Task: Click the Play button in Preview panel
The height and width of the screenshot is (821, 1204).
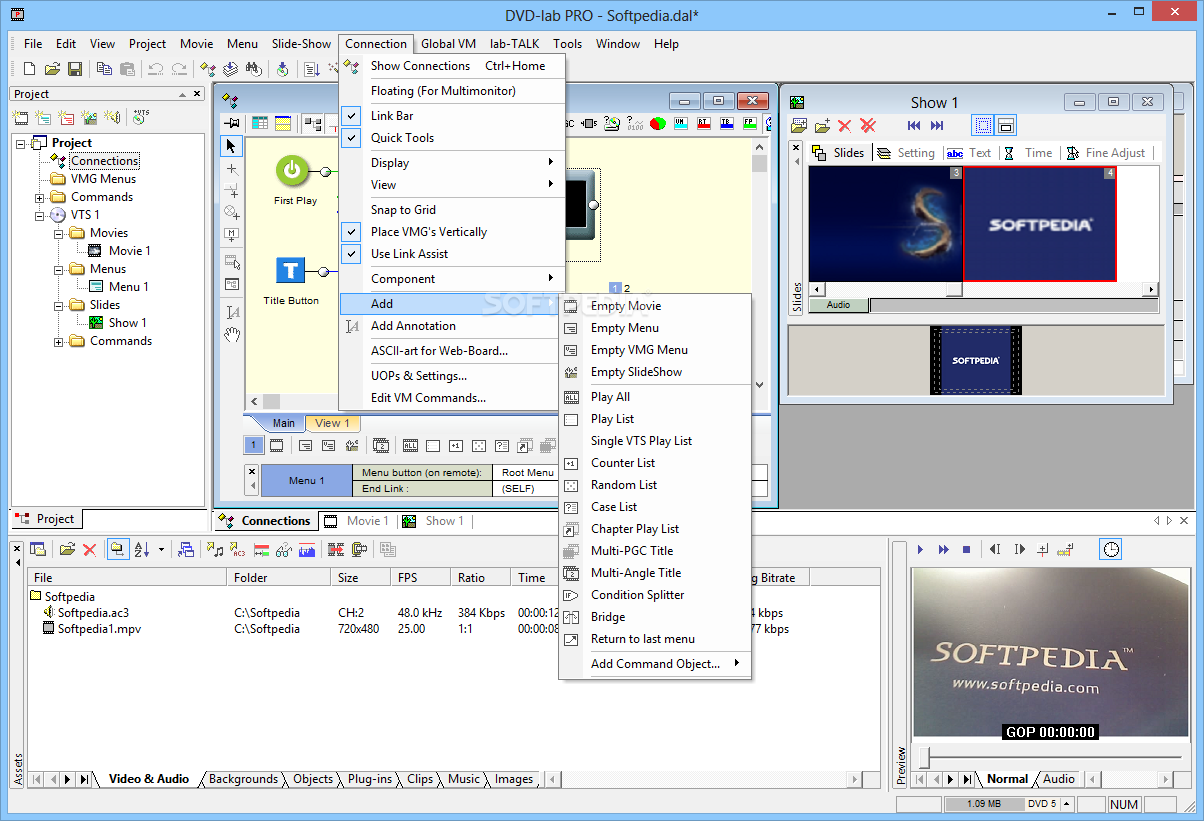Action: pos(921,549)
